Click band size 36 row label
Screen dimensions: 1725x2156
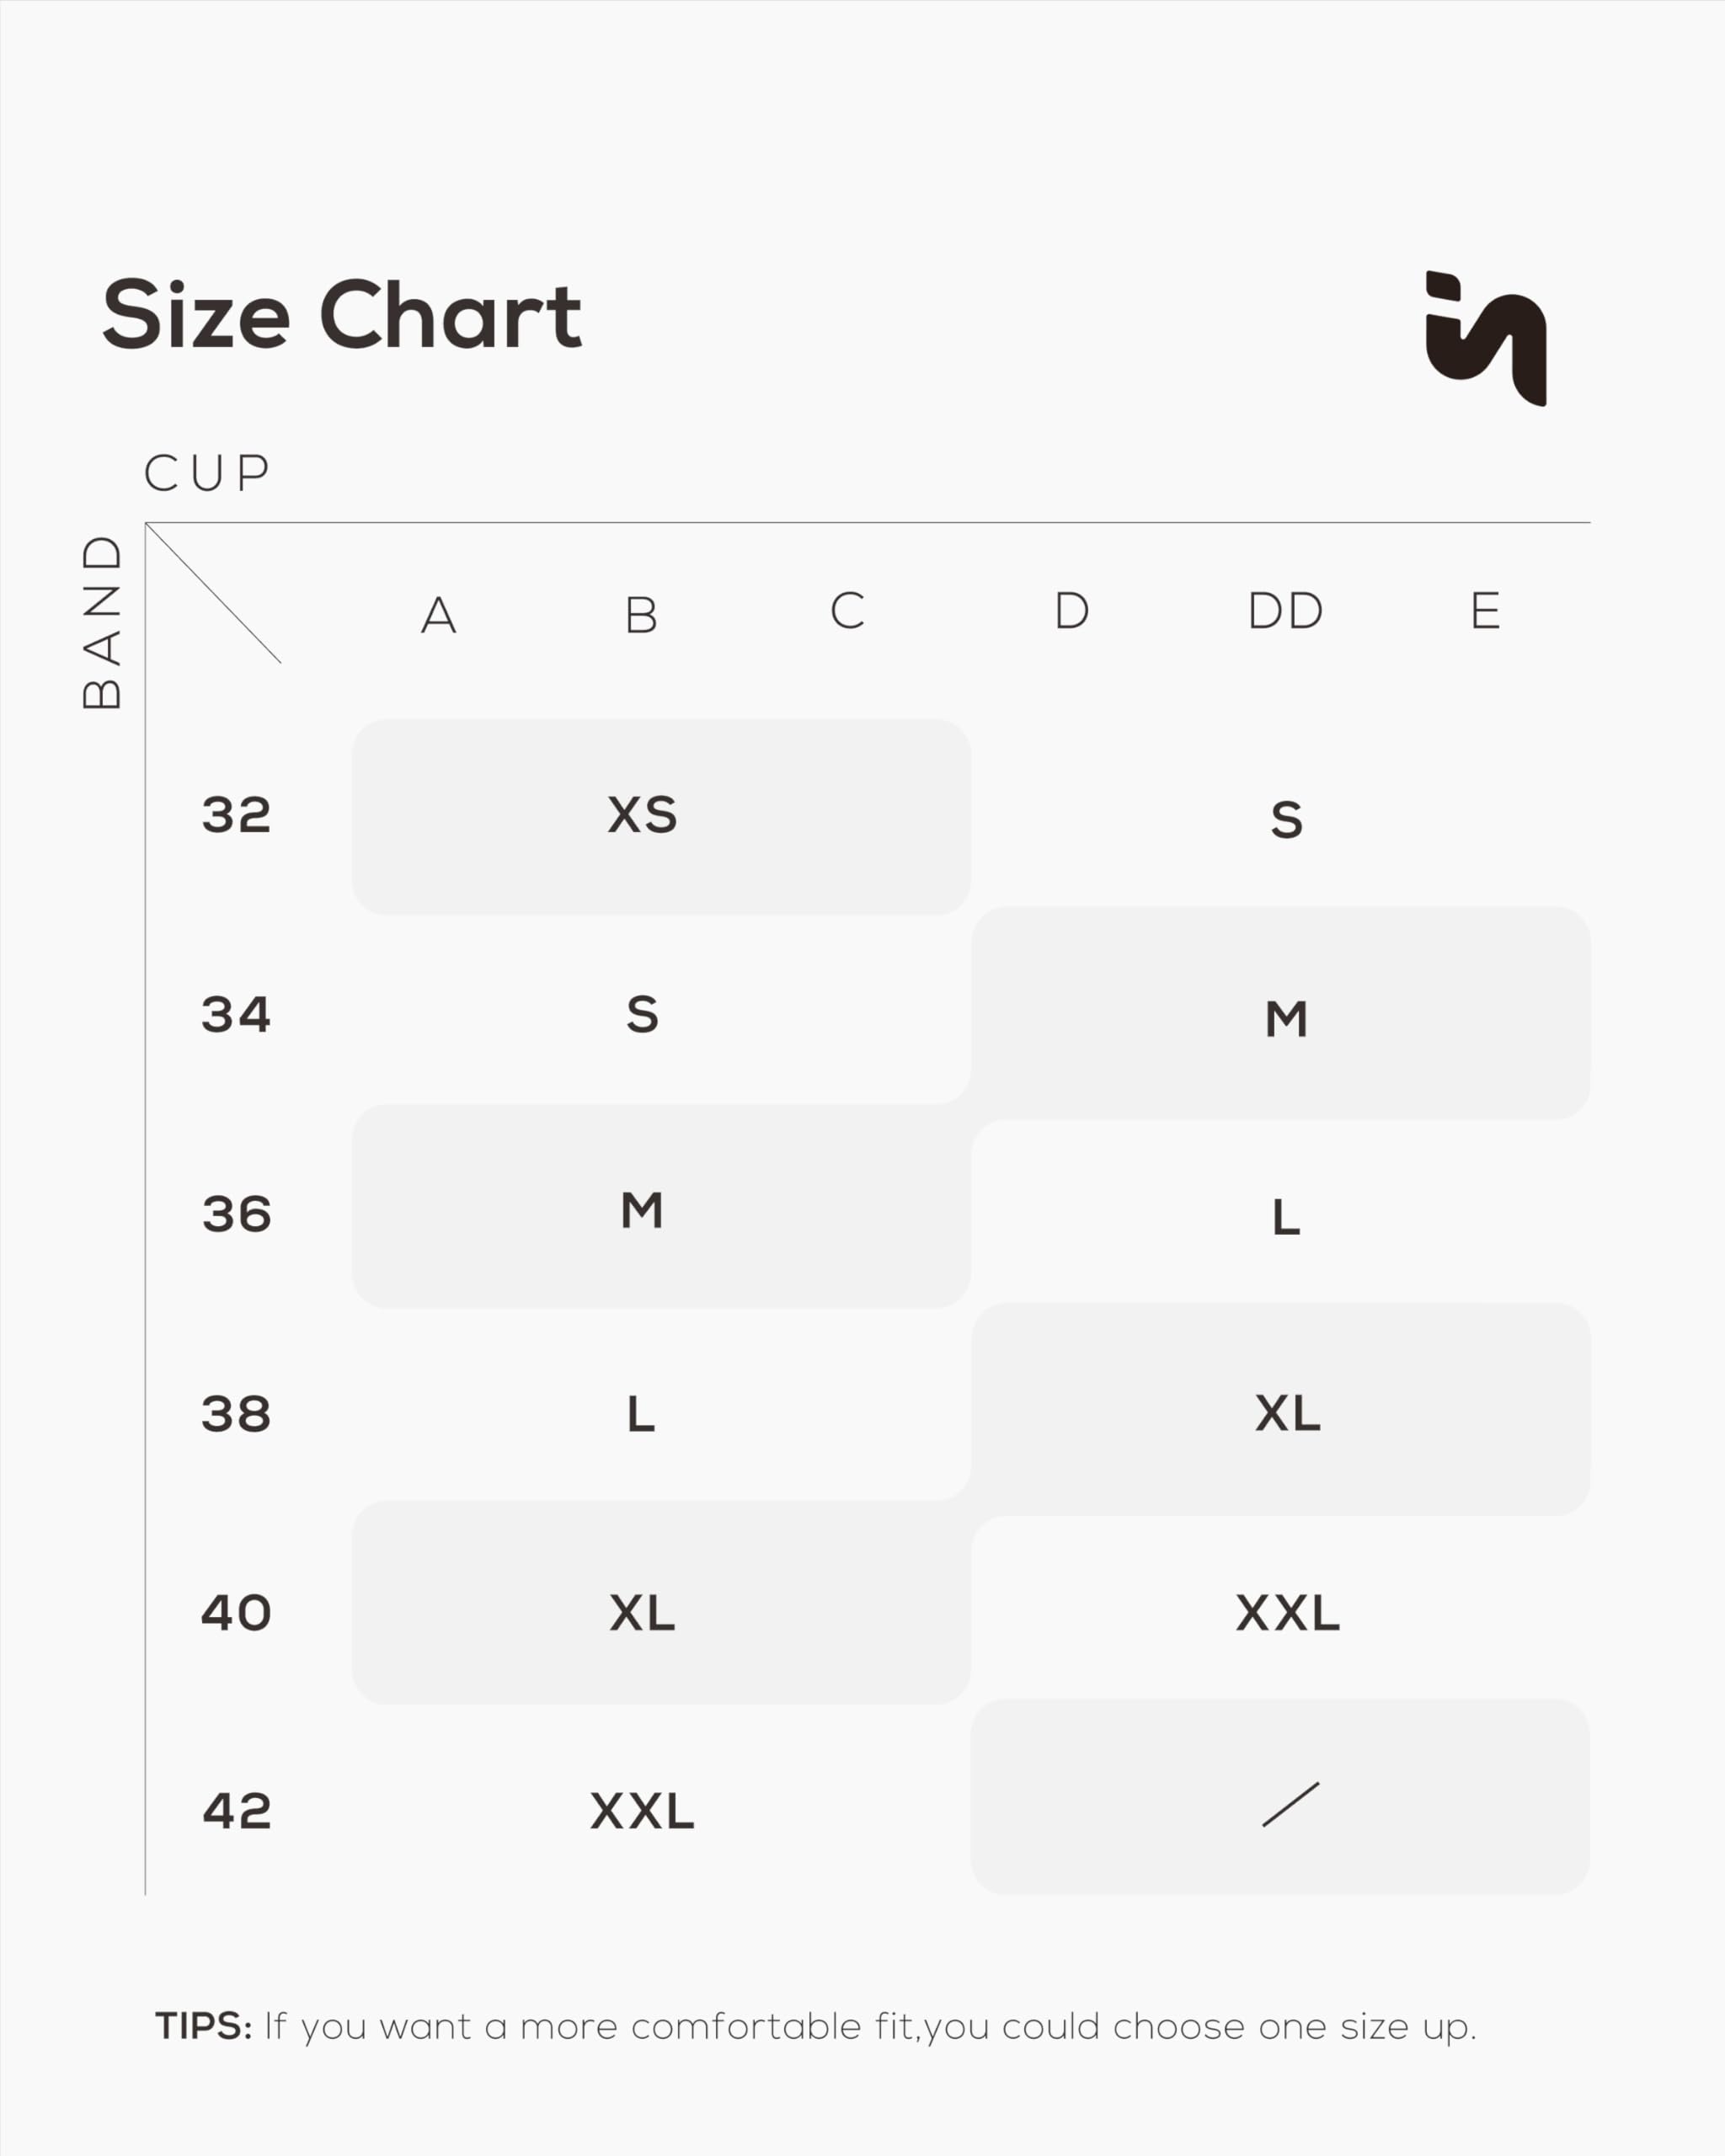click(236, 1215)
